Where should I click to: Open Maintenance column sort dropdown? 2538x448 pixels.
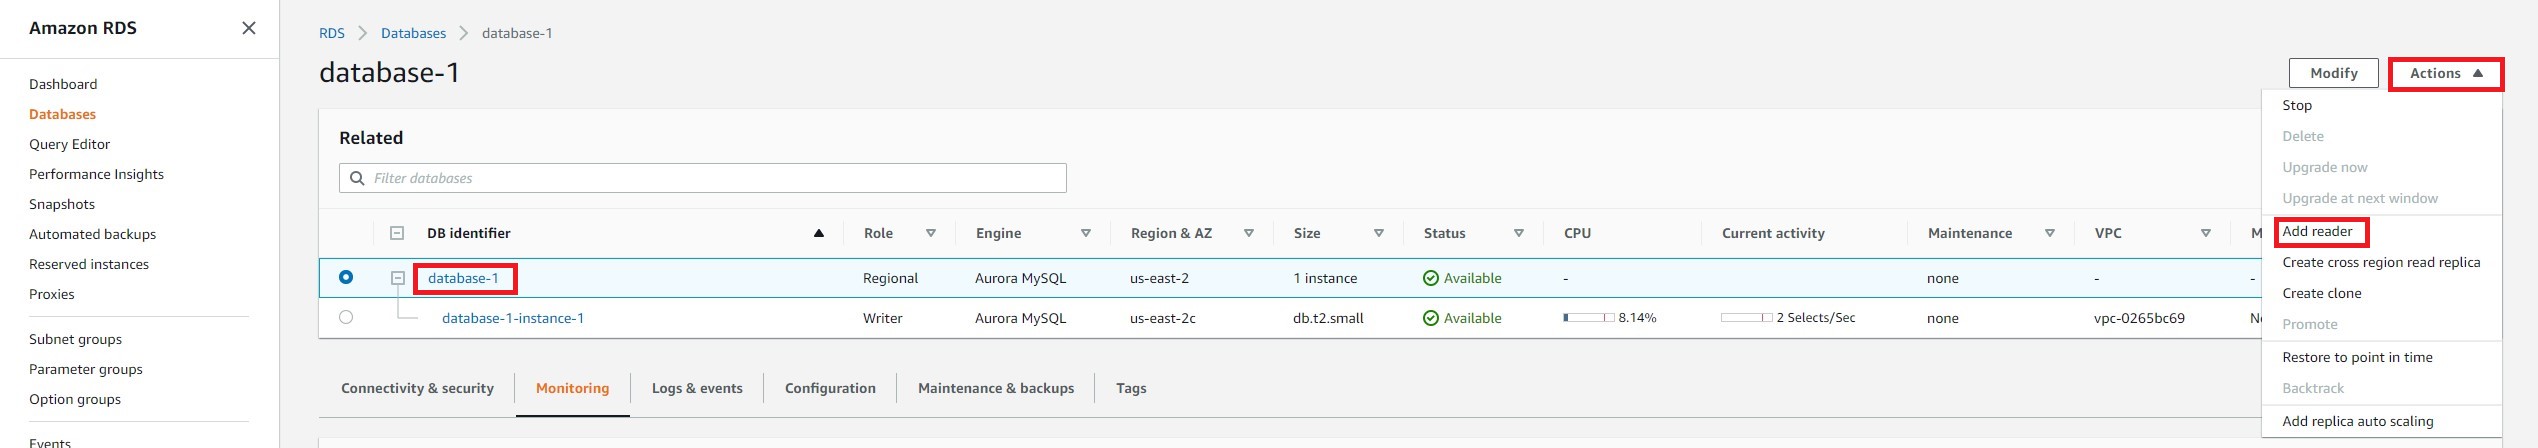[x=2050, y=233]
